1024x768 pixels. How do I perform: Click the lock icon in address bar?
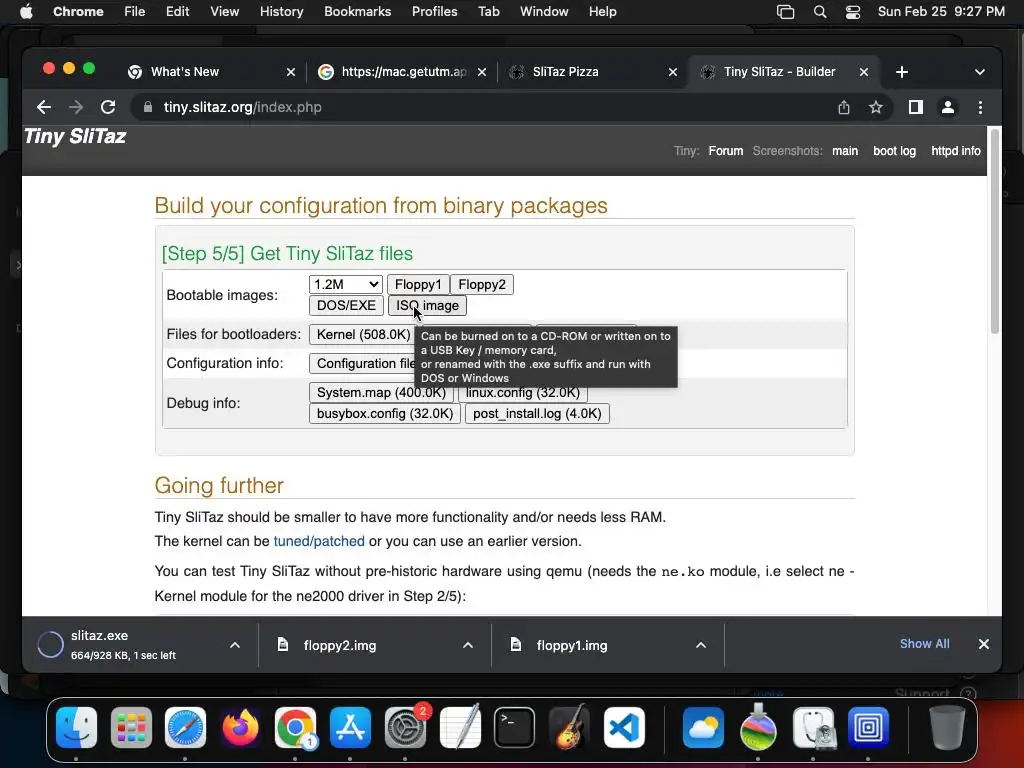point(148,107)
